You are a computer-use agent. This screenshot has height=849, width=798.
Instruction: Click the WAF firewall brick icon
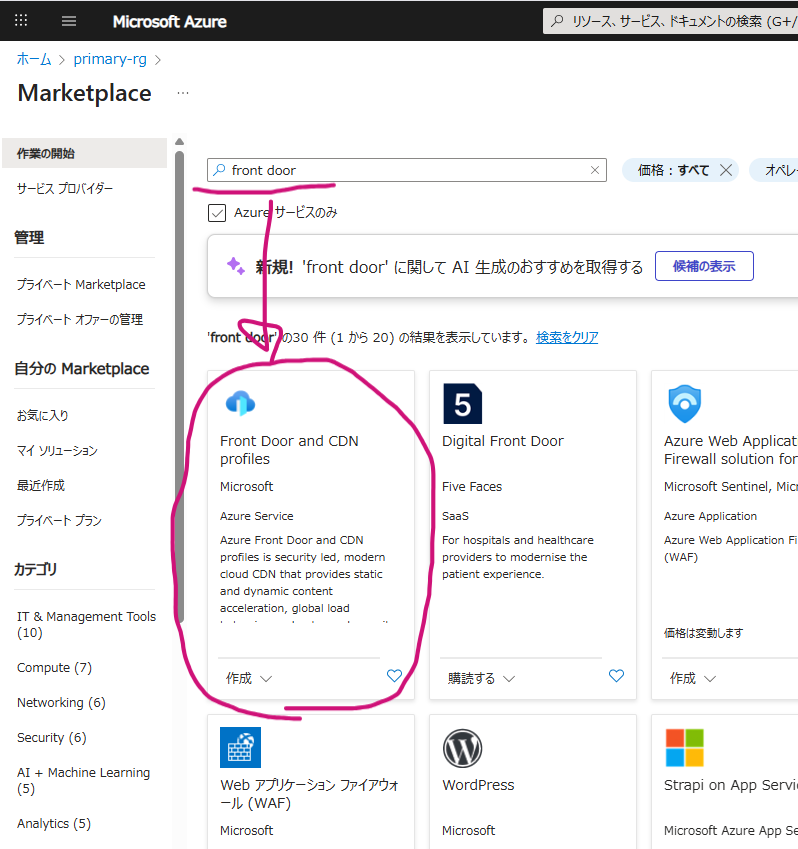pos(240,748)
